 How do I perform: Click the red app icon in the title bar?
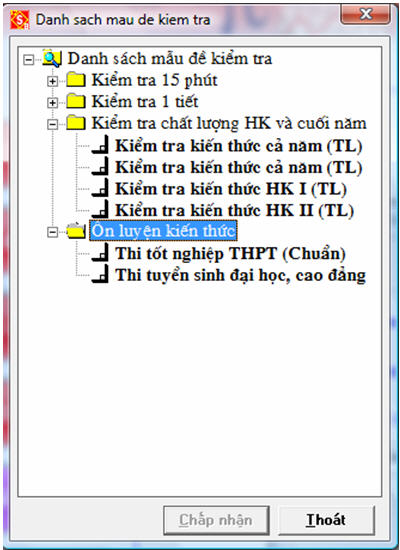click(x=19, y=20)
